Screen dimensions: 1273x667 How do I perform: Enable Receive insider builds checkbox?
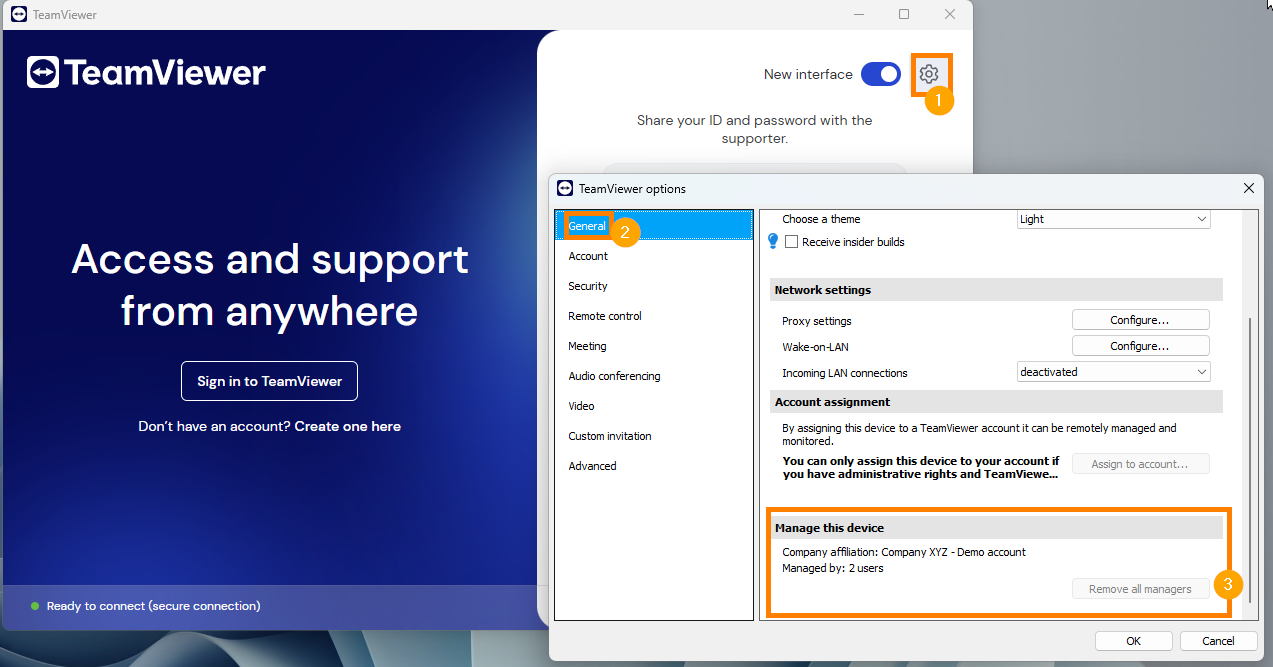(x=792, y=242)
